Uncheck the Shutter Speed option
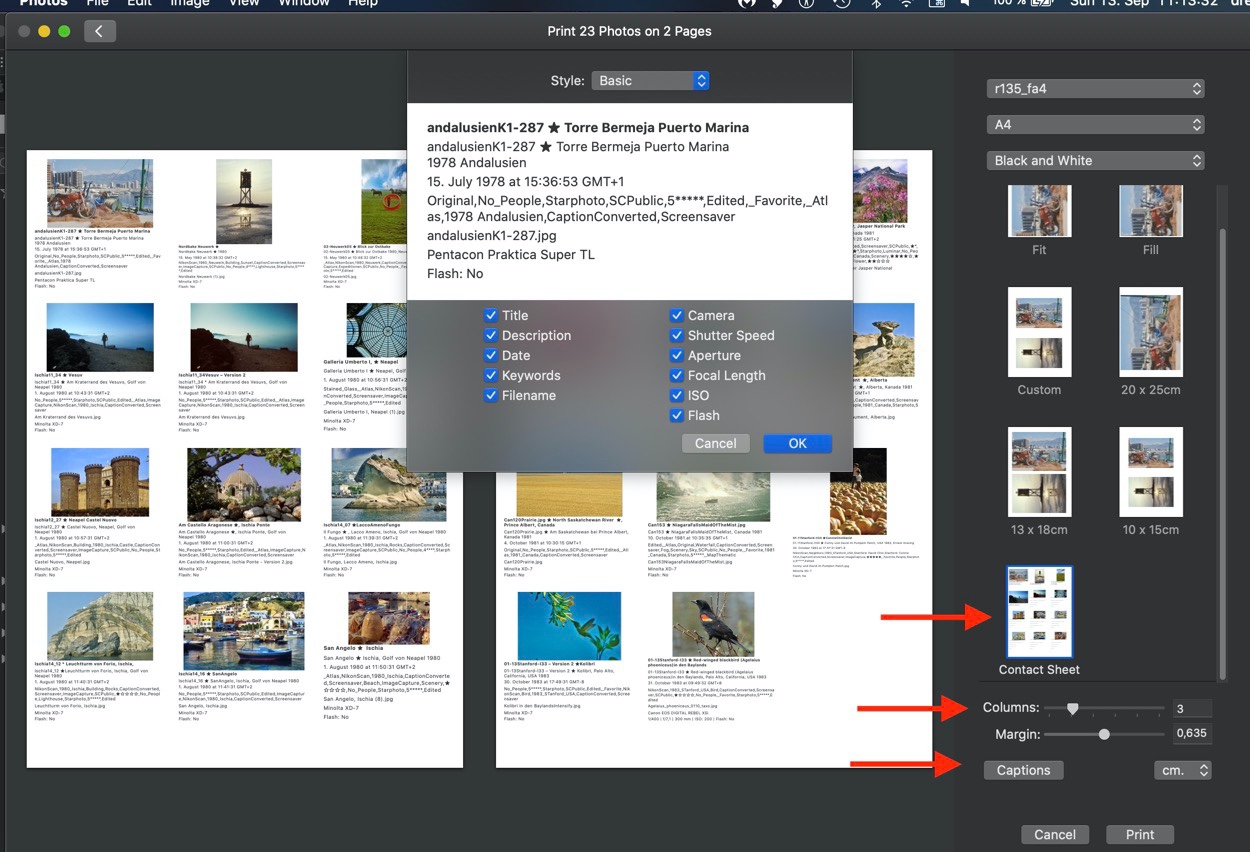Viewport: 1250px width, 852px height. point(676,335)
